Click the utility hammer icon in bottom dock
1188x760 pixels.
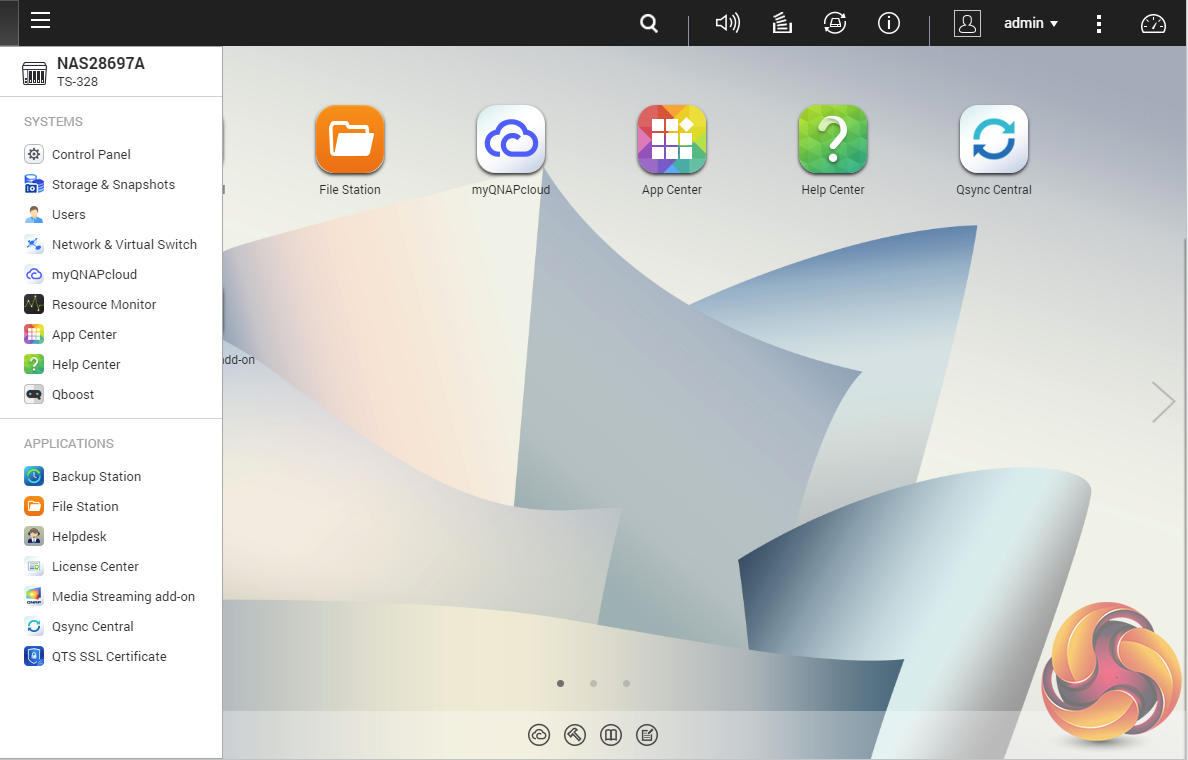575,735
